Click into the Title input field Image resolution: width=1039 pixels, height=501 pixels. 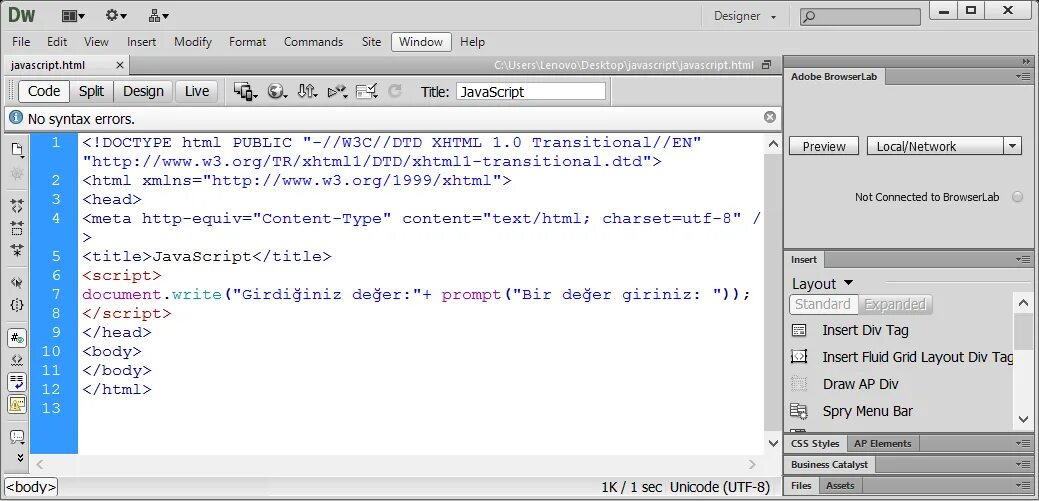pos(531,91)
